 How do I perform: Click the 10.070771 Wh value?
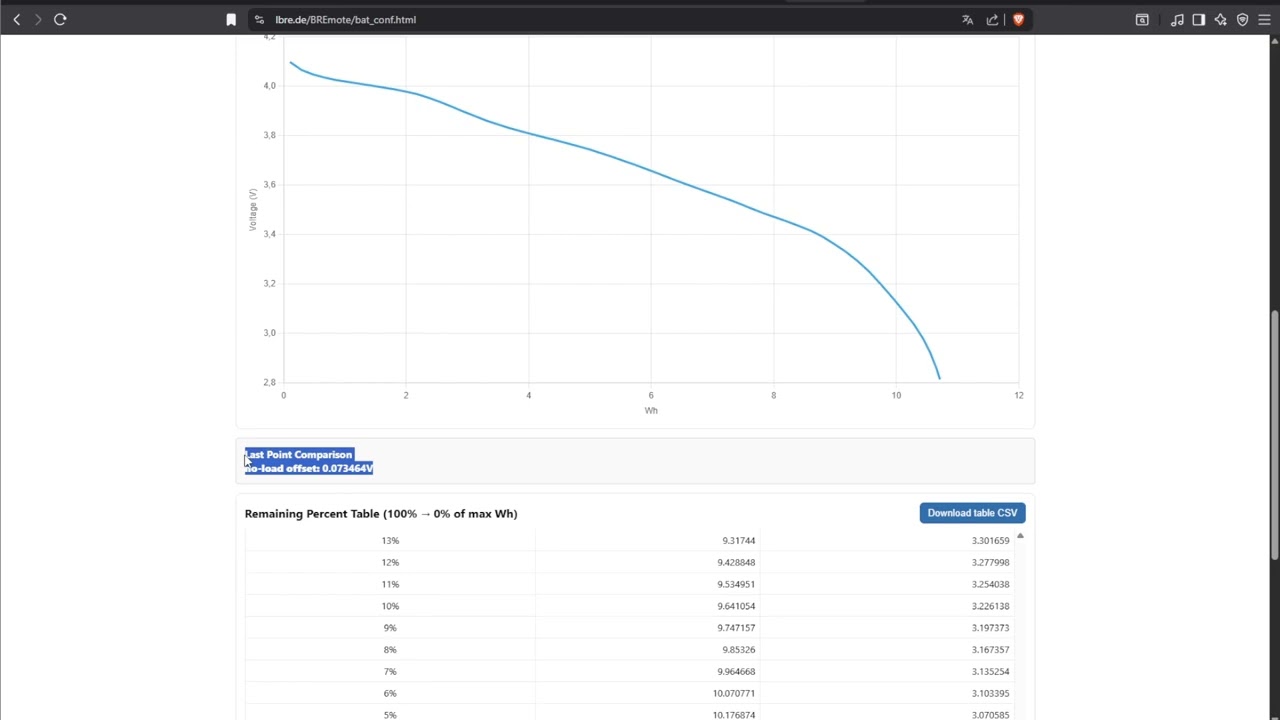click(734, 694)
